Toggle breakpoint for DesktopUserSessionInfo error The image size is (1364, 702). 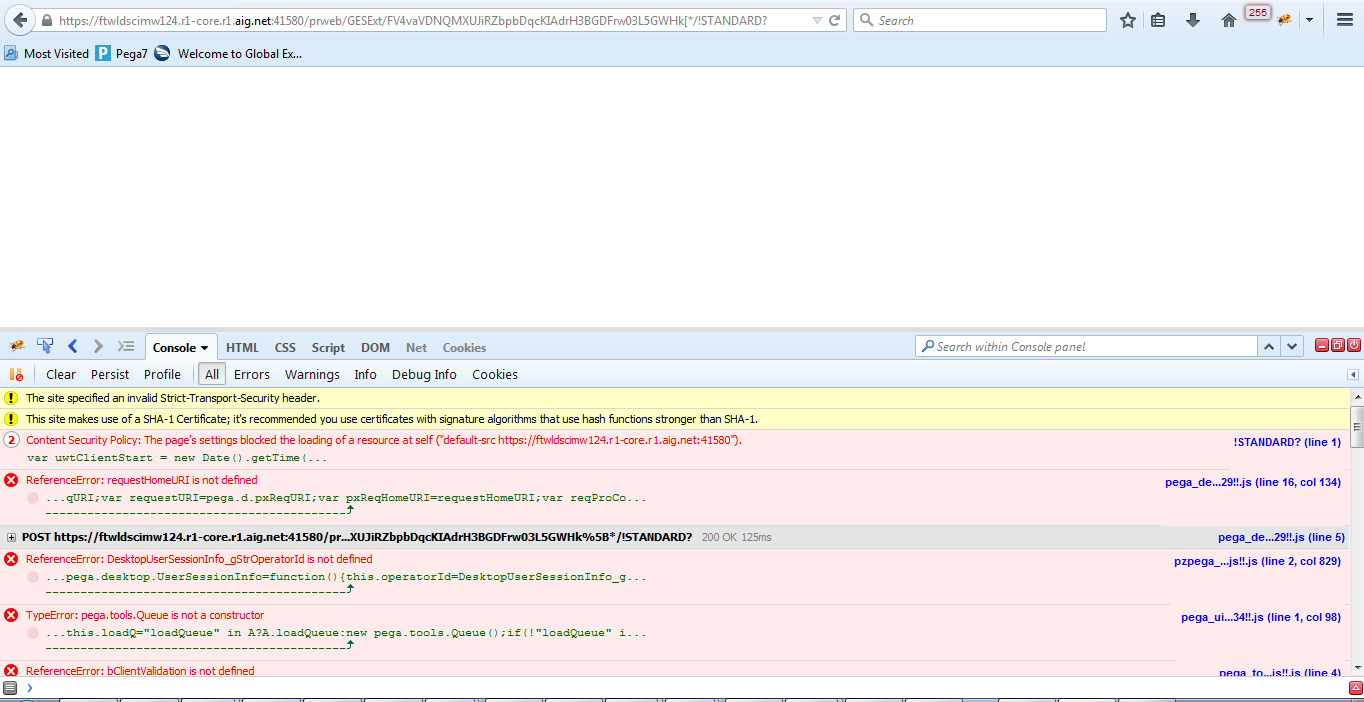[x=33, y=577]
